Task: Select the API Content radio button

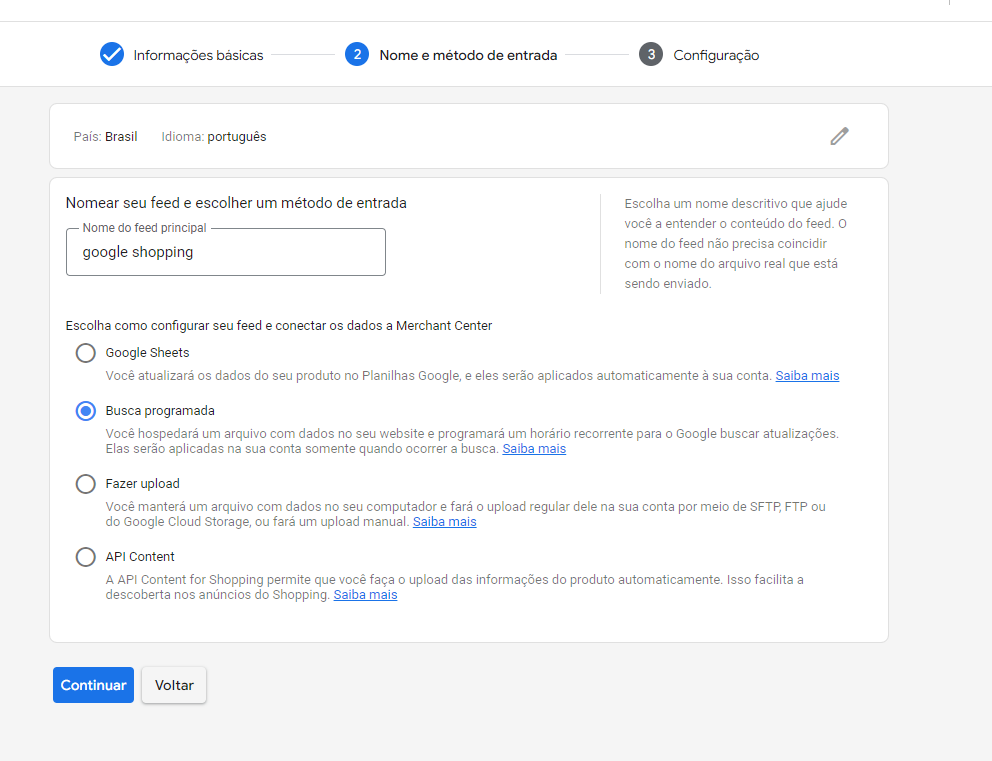Action: [85, 557]
